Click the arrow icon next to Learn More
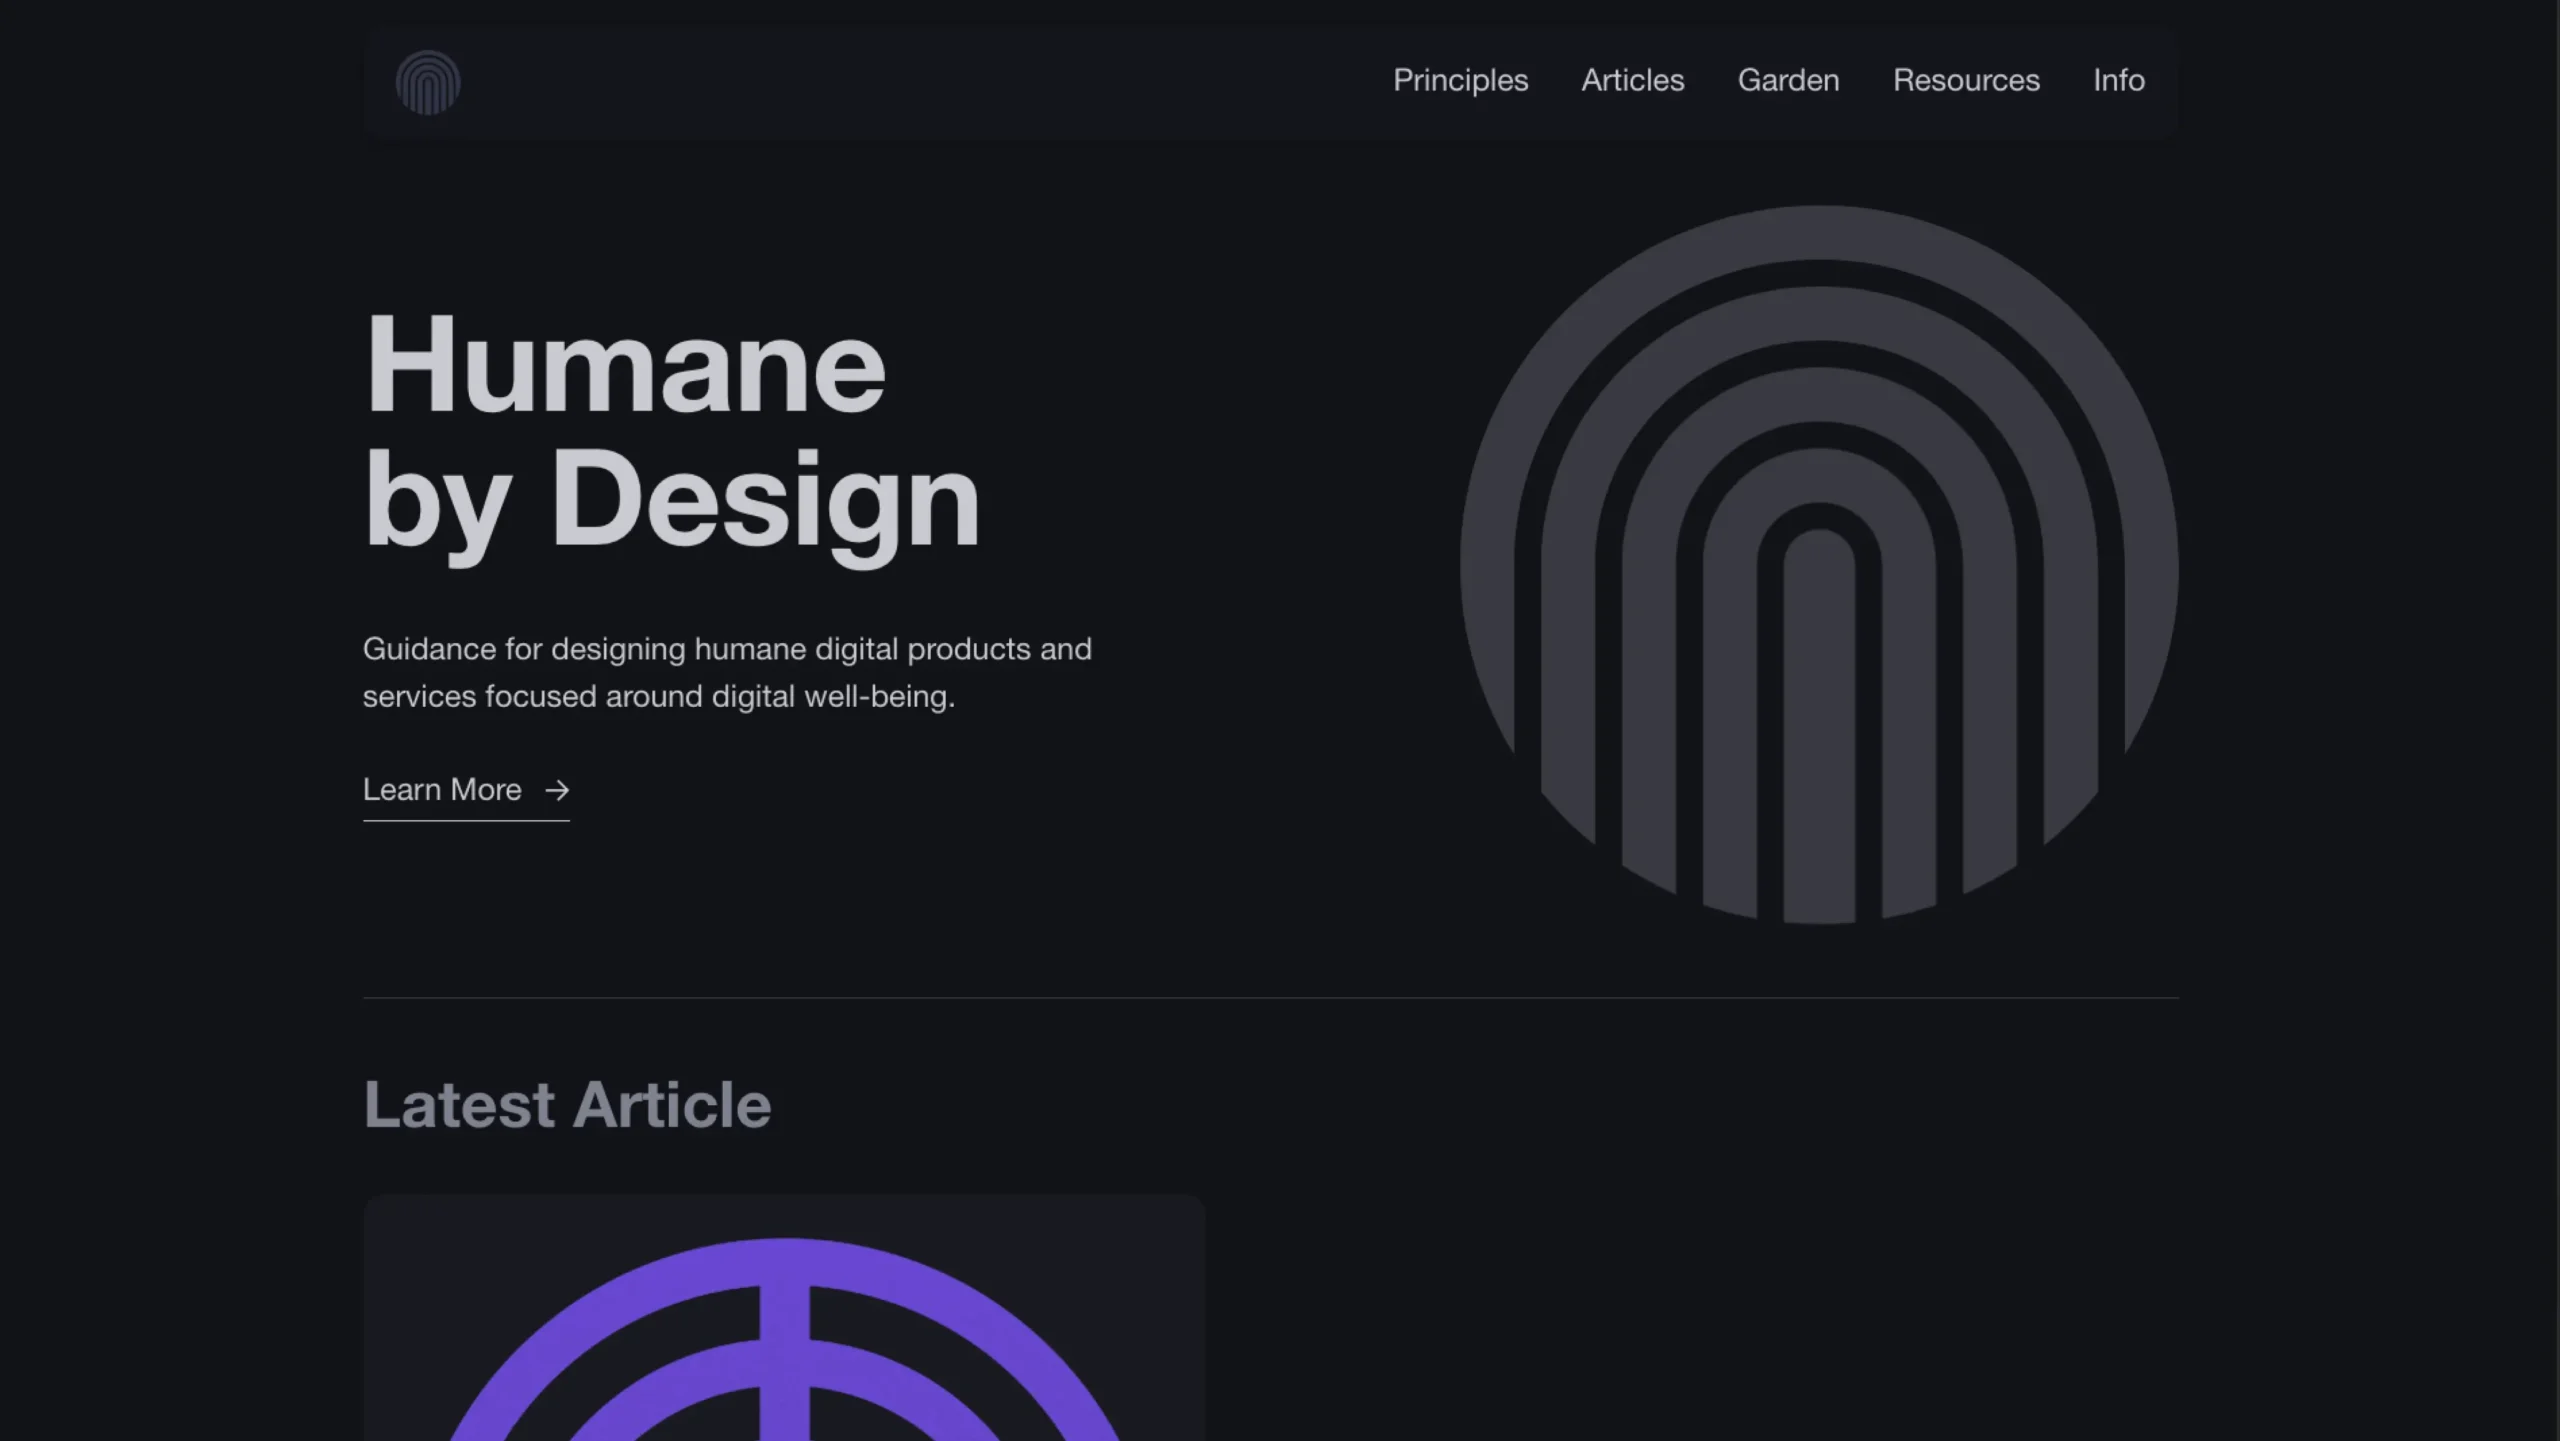This screenshot has width=2560, height=1441. (x=557, y=791)
